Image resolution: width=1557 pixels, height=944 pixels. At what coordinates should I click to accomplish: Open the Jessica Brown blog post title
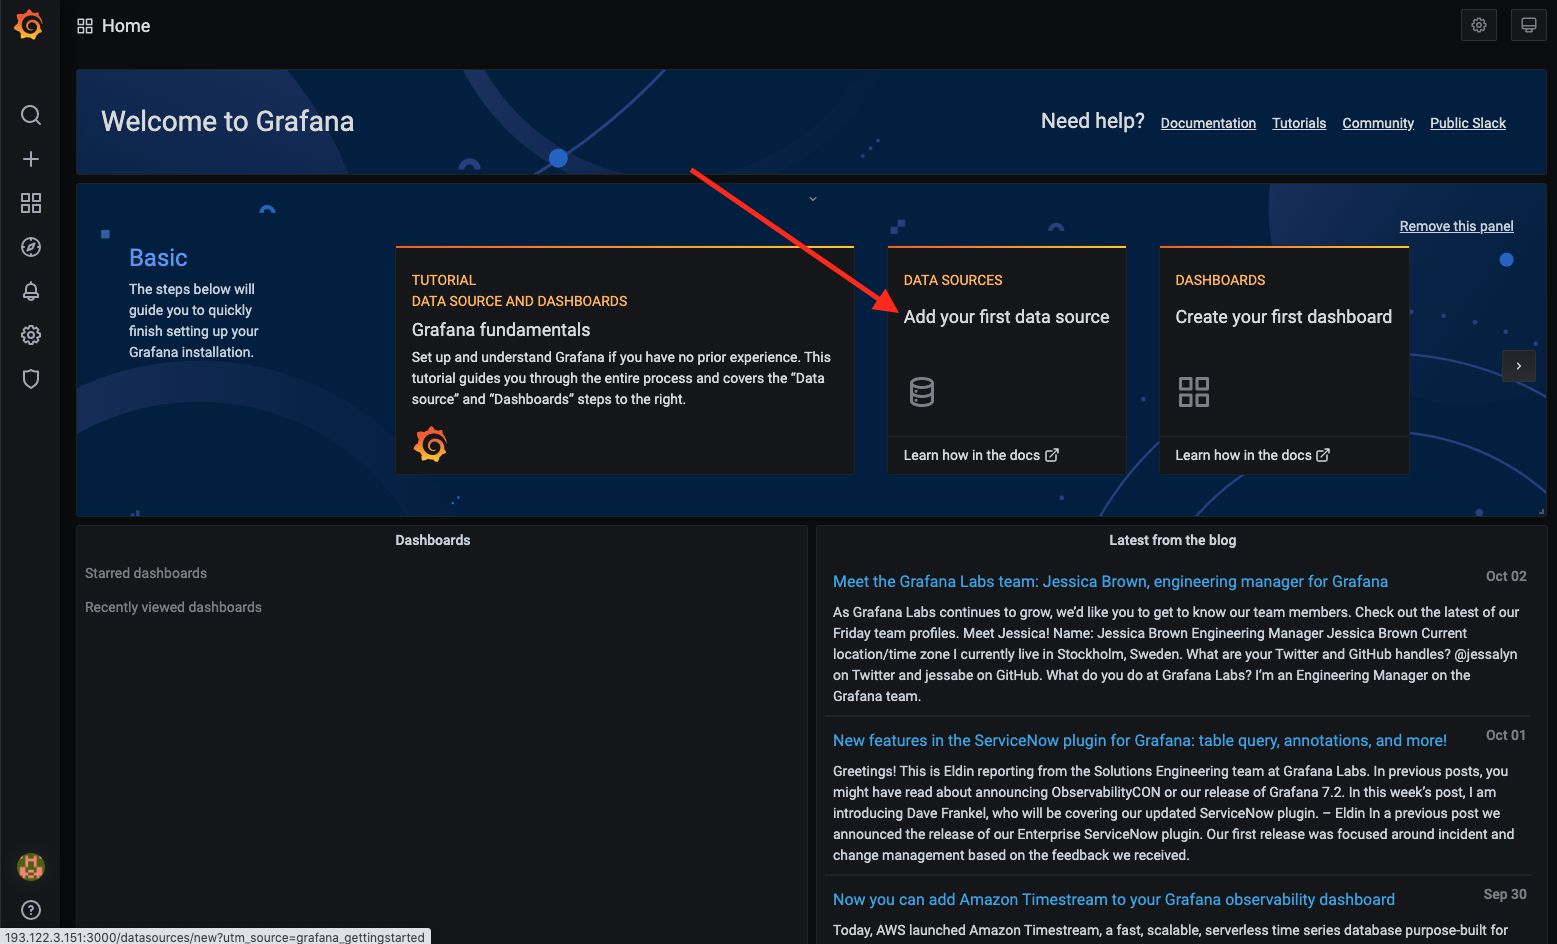[1110, 581]
